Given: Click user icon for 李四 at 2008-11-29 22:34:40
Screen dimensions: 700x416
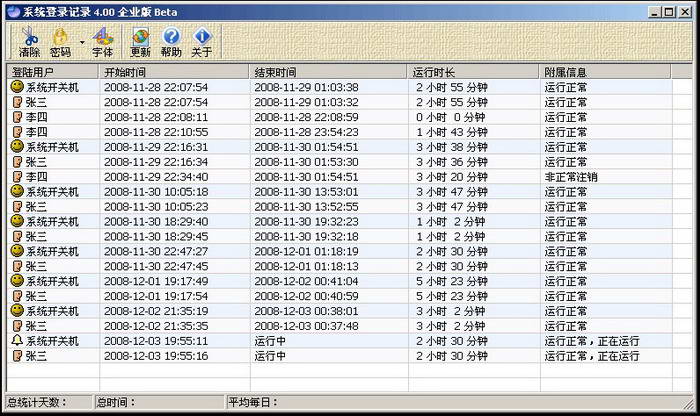Looking at the screenshot, I should 17,176.
